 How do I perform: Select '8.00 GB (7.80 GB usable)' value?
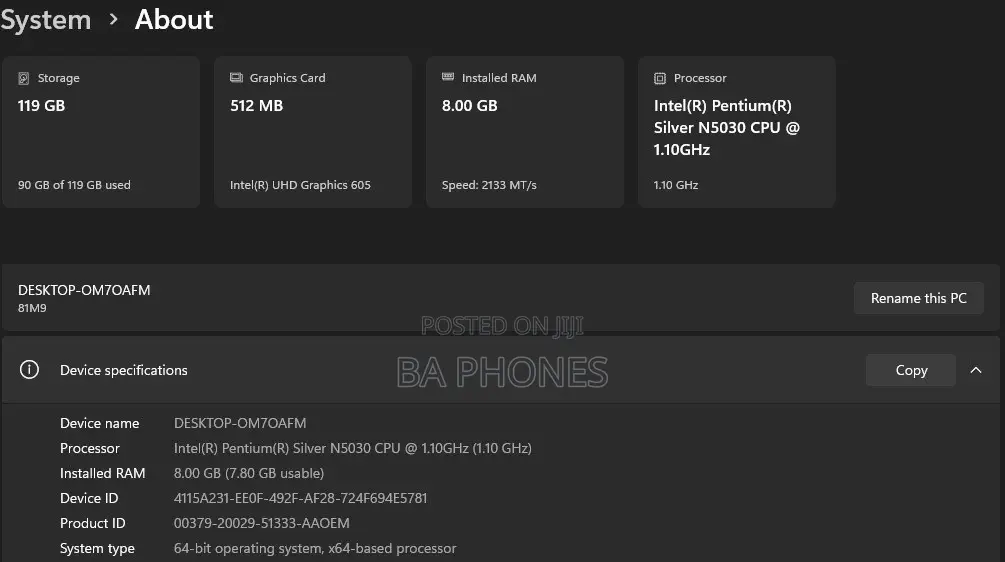click(x=249, y=474)
